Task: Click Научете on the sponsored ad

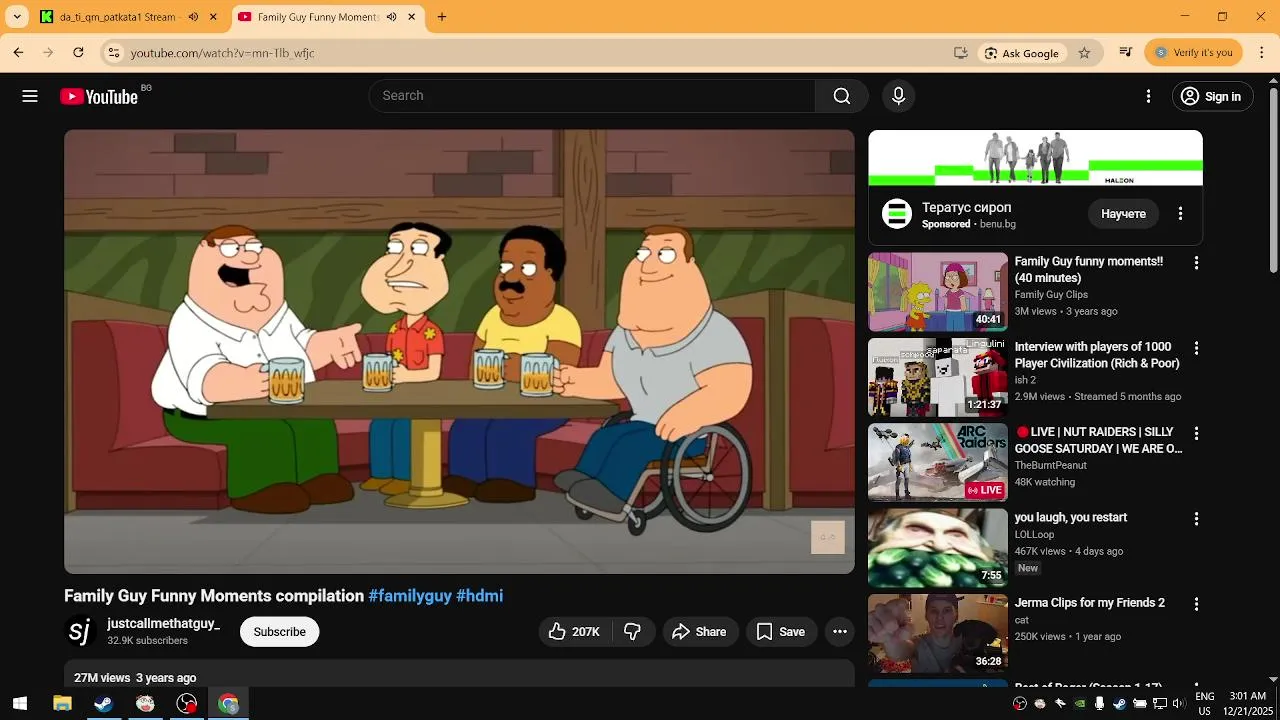Action: point(1123,214)
